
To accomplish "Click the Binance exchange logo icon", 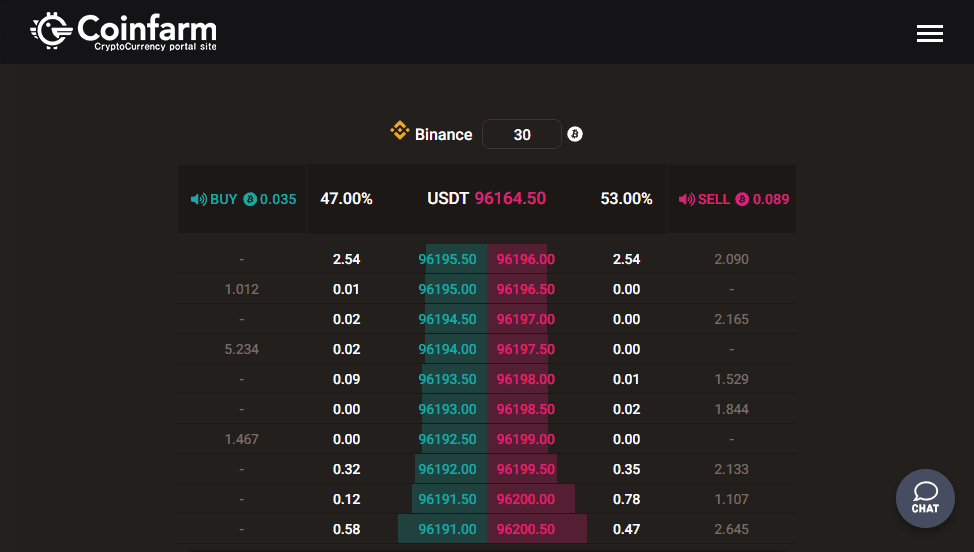I will 400,133.
